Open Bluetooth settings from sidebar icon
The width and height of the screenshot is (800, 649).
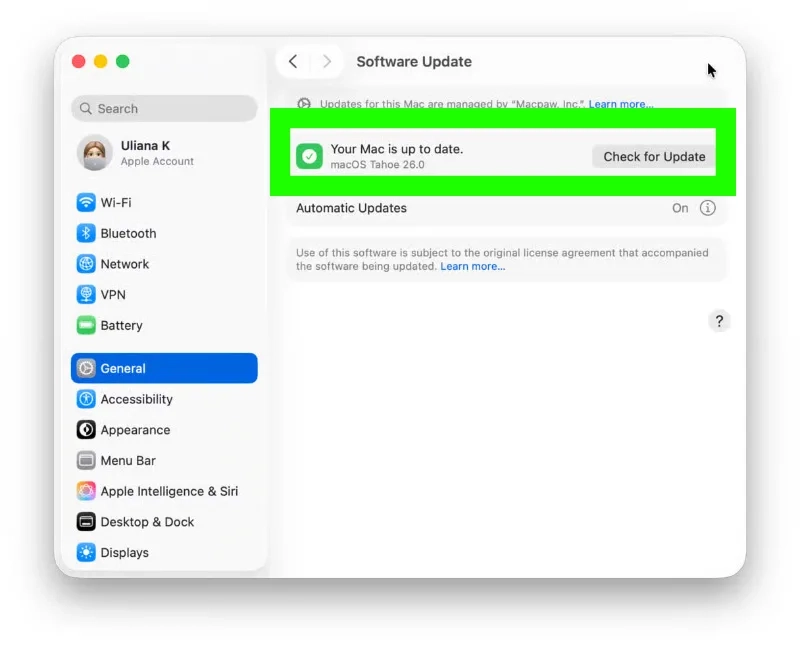click(x=86, y=233)
